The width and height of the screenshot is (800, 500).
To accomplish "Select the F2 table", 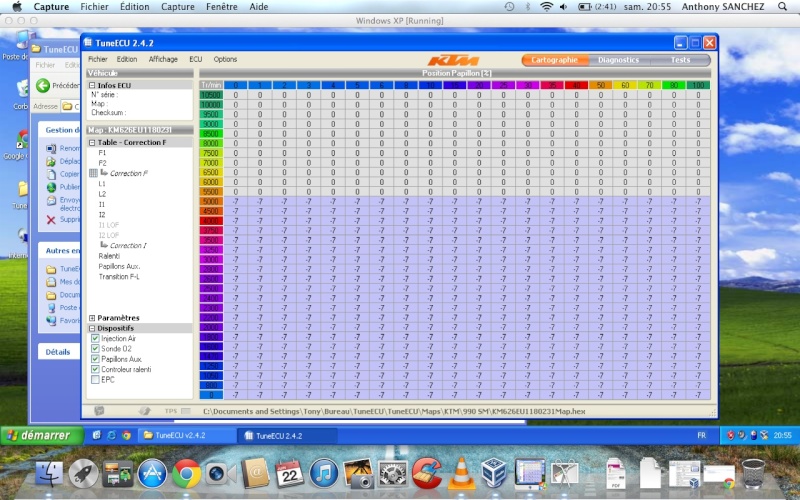I will [x=103, y=163].
